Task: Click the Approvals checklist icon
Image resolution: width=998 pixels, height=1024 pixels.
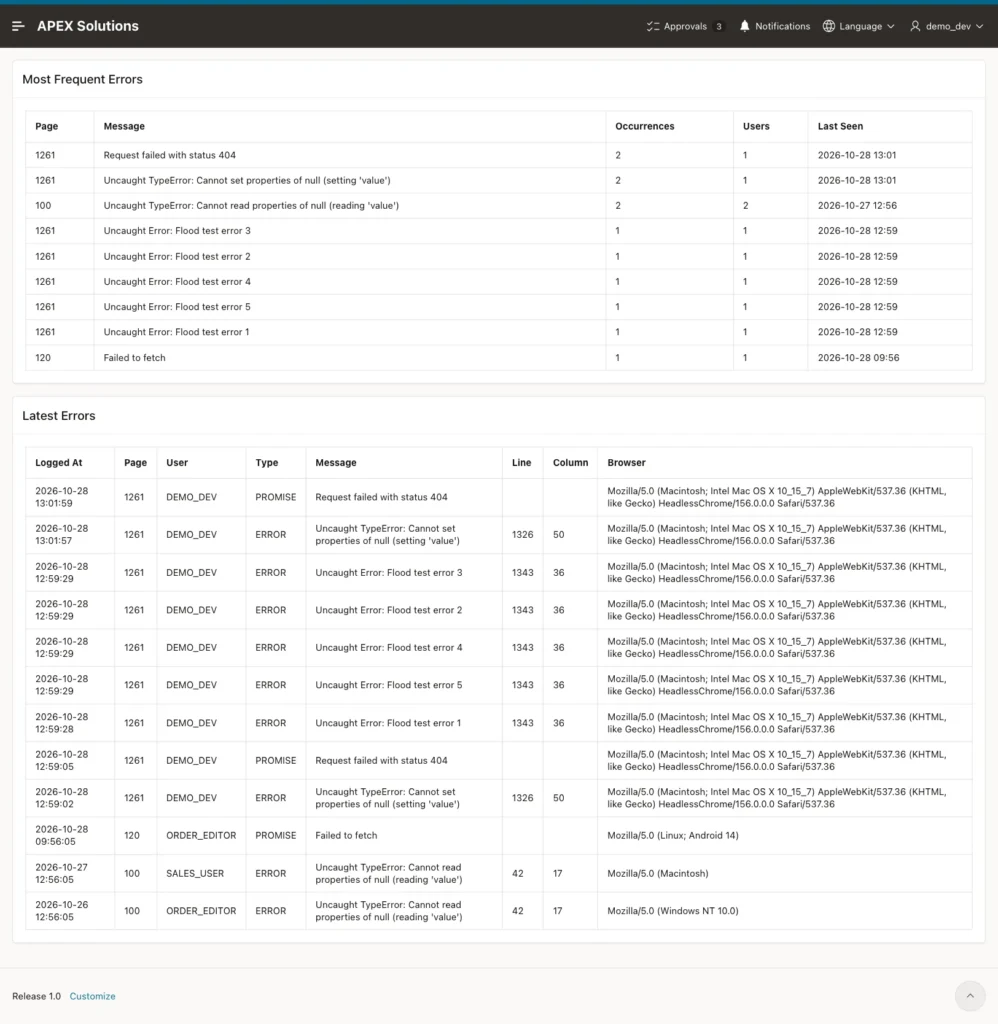Action: (x=652, y=26)
